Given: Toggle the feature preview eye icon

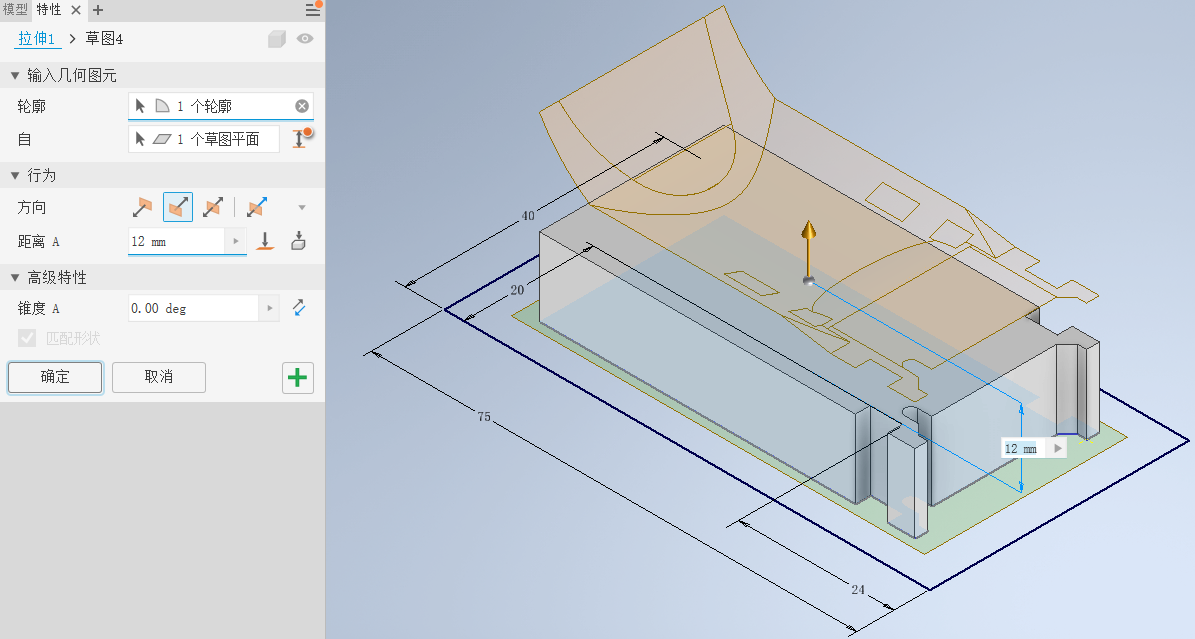Looking at the screenshot, I should [305, 39].
